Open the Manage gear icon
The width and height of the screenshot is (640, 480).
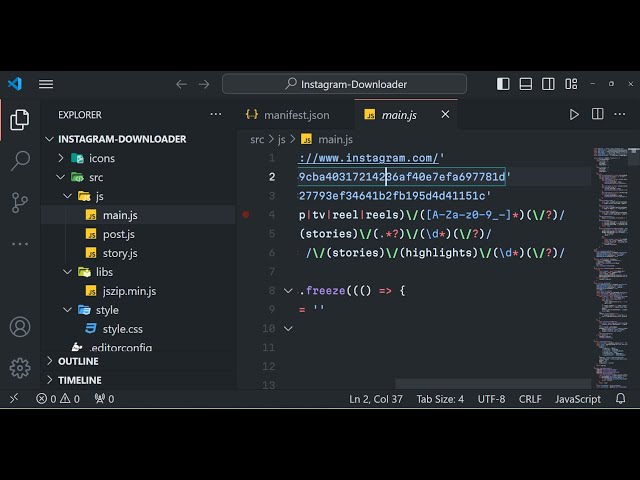coord(19,367)
